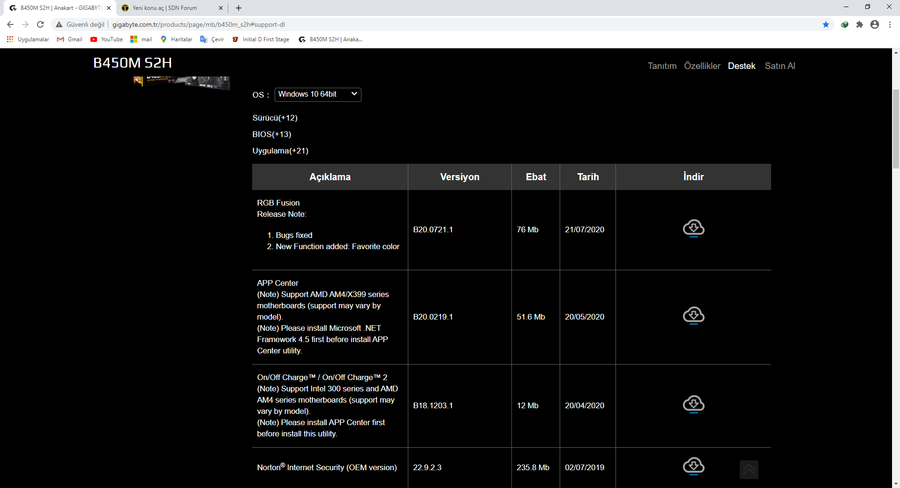Download Norton Internet Security cloud icon
Screen dimensions: 900x488
[x=693, y=466]
